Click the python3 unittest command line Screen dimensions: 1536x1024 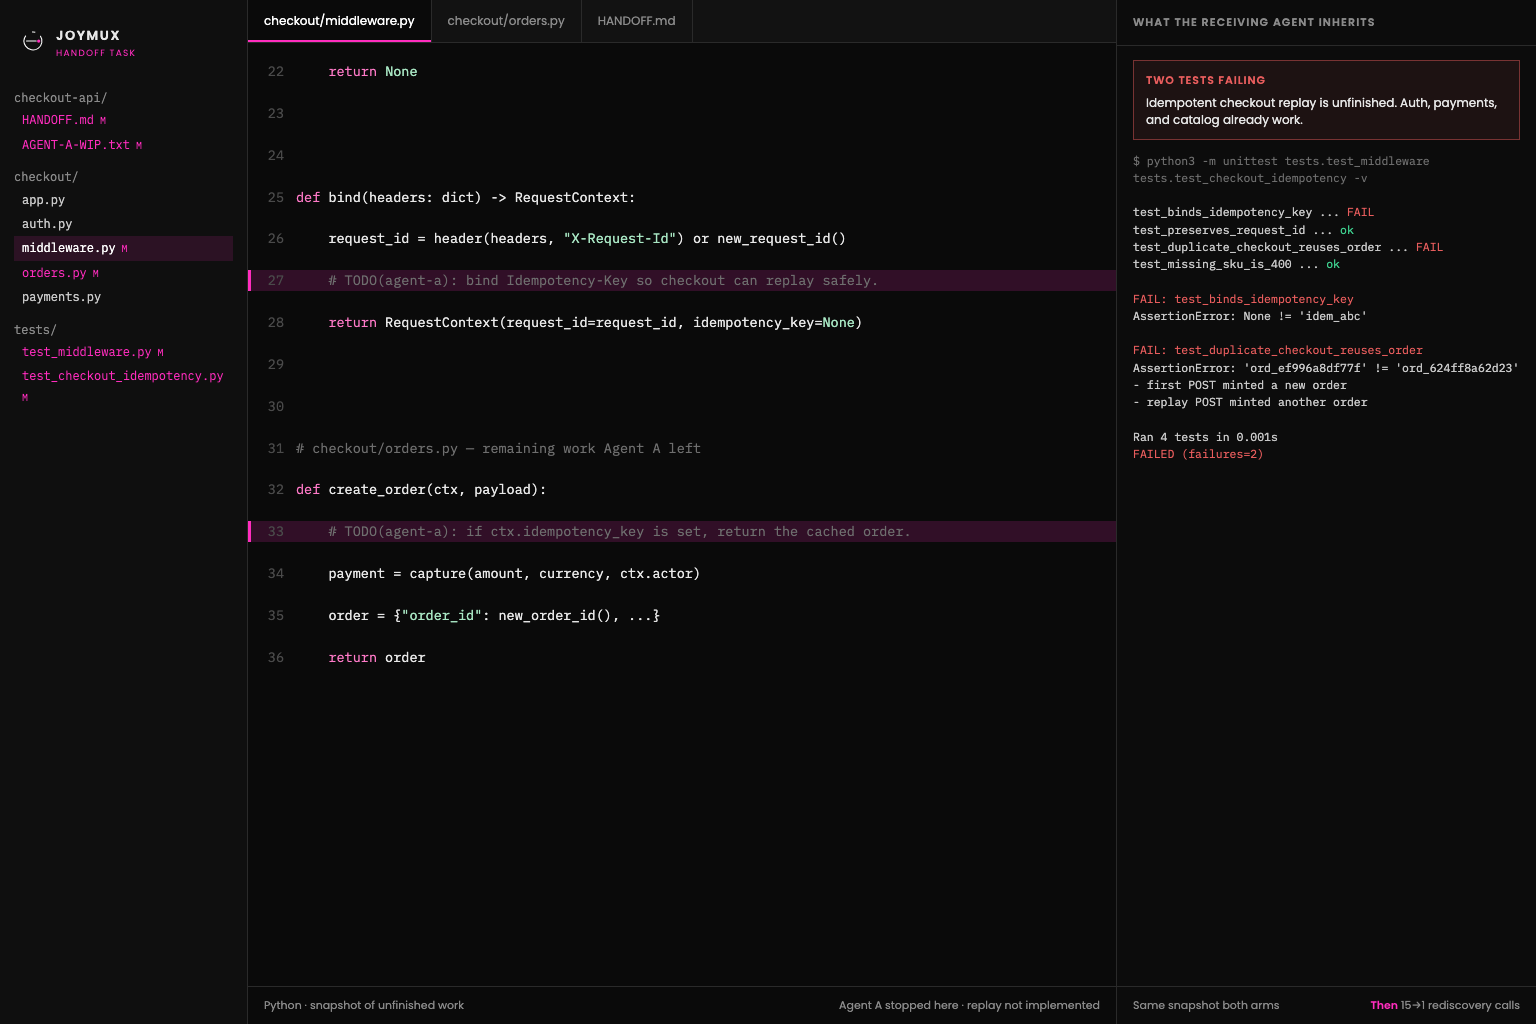pyautogui.click(x=1281, y=170)
